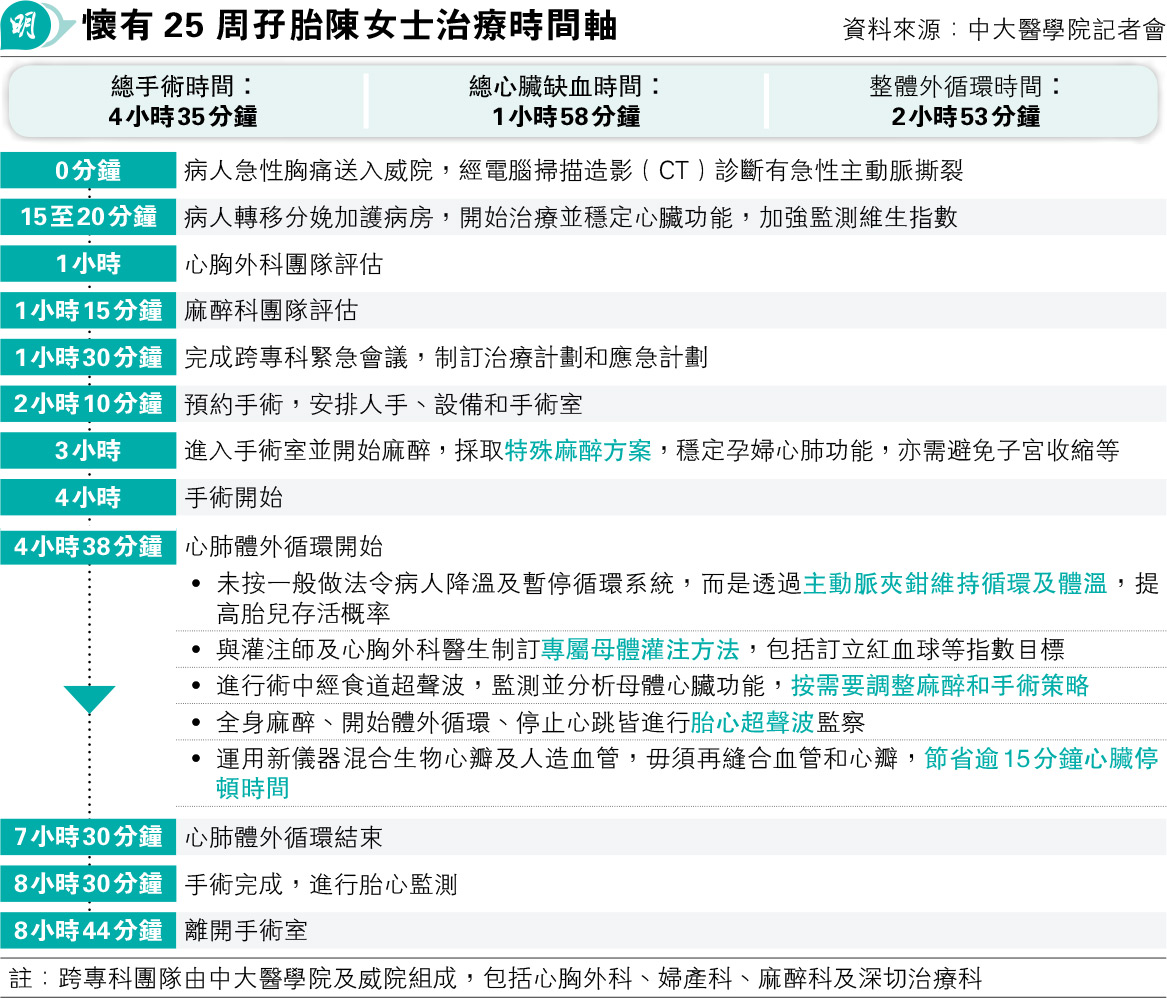Click text '病人轉移分娩加護病房' row
This screenshot has height=998, width=1167.
(570, 217)
